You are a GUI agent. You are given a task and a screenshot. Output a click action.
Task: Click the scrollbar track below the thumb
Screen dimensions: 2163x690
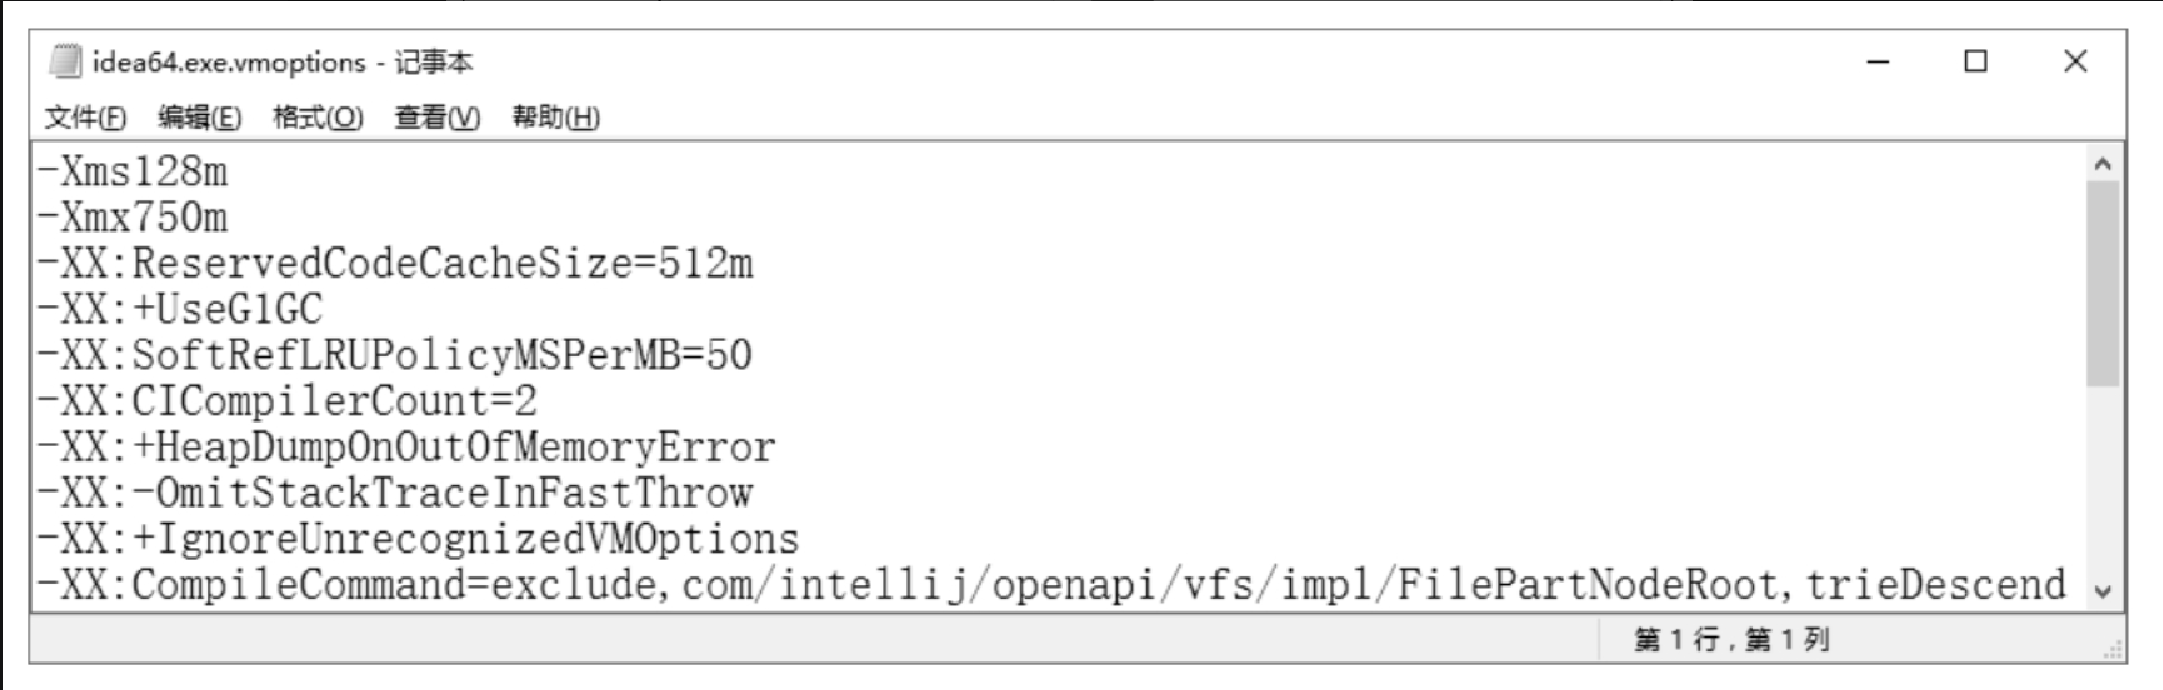click(2102, 480)
